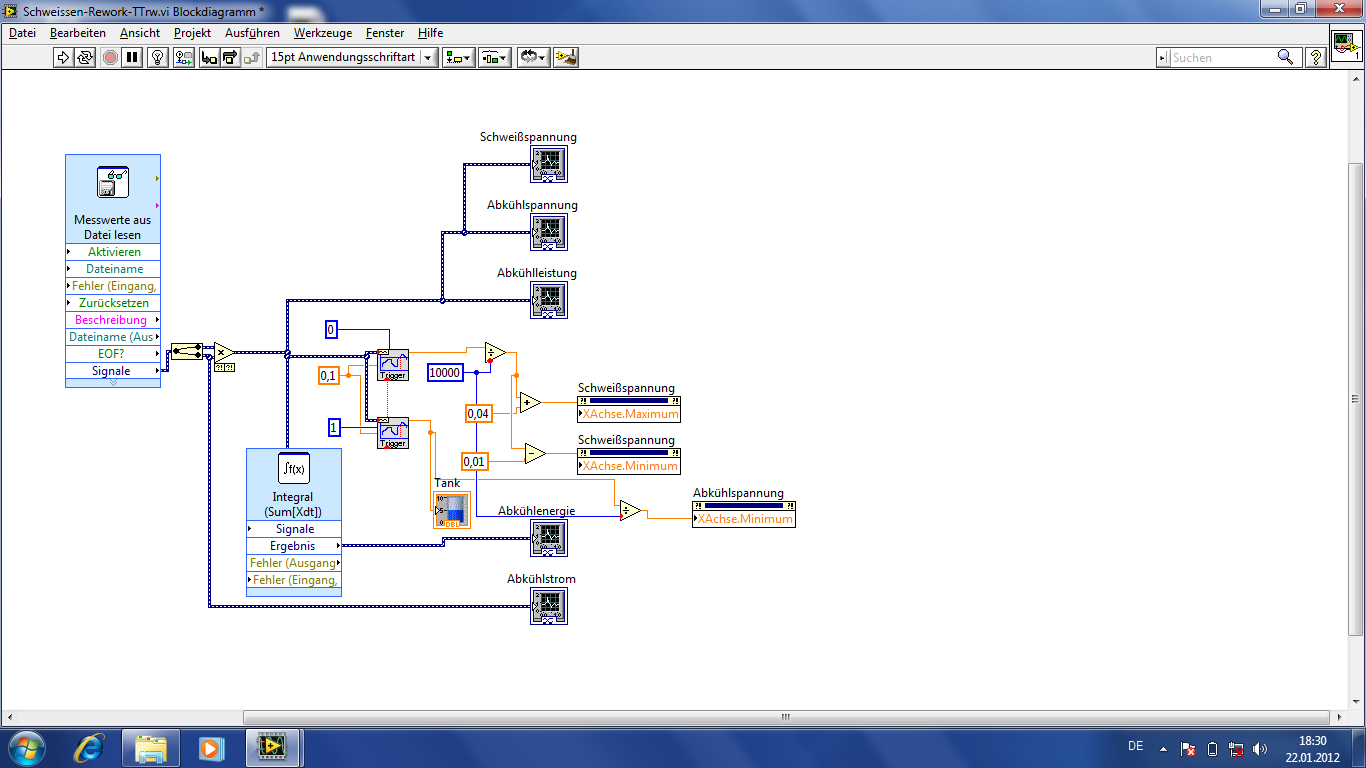Click the Ergebnis output terminal of Integral
1366x768 pixels.
(294, 546)
